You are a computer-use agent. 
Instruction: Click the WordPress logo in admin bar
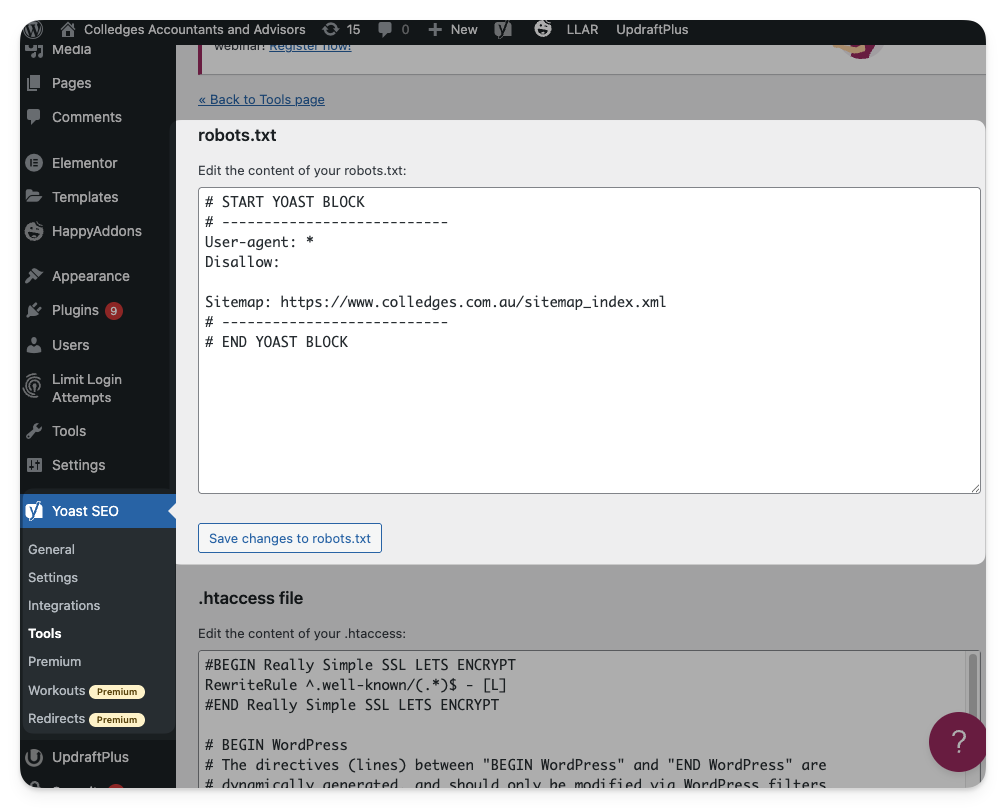[x=34, y=29]
